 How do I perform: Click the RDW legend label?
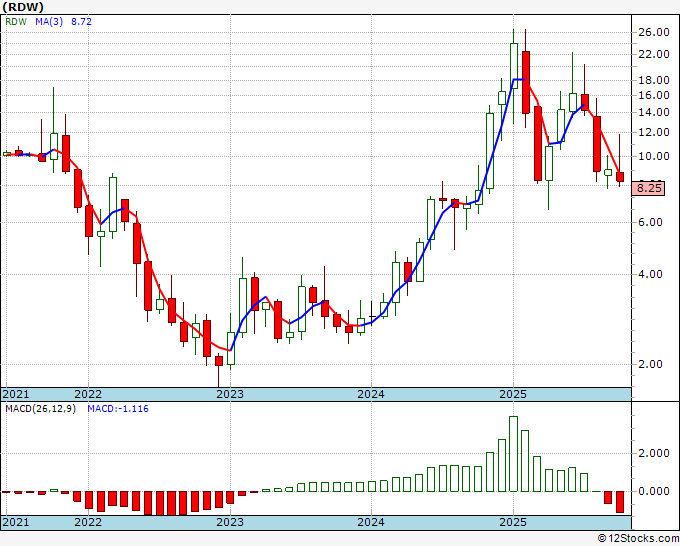16,22
